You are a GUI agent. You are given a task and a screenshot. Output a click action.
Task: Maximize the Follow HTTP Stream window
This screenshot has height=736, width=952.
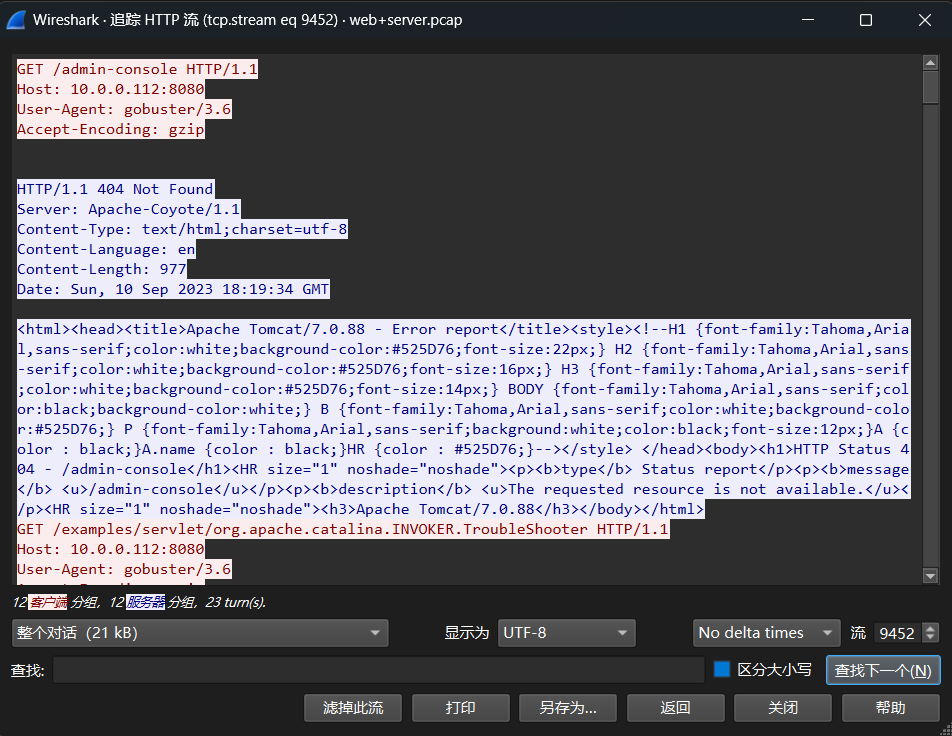866,20
